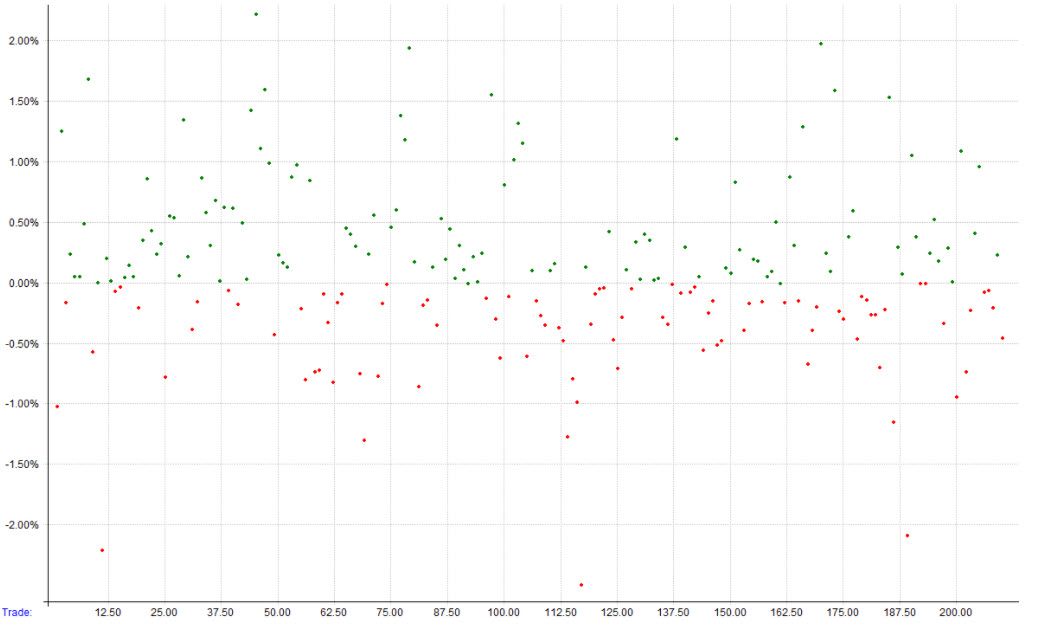Screen dimensions: 1040x633
Task: Click the 150.00 x-axis tick label
Action: (730, 612)
